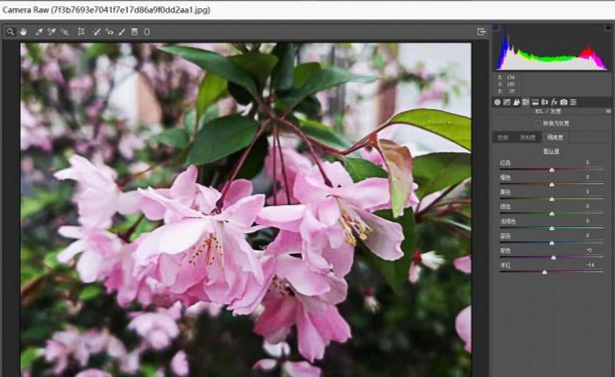
Task: Toggle highlight clipping warning in histogram
Action: click(x=608, y=27)
